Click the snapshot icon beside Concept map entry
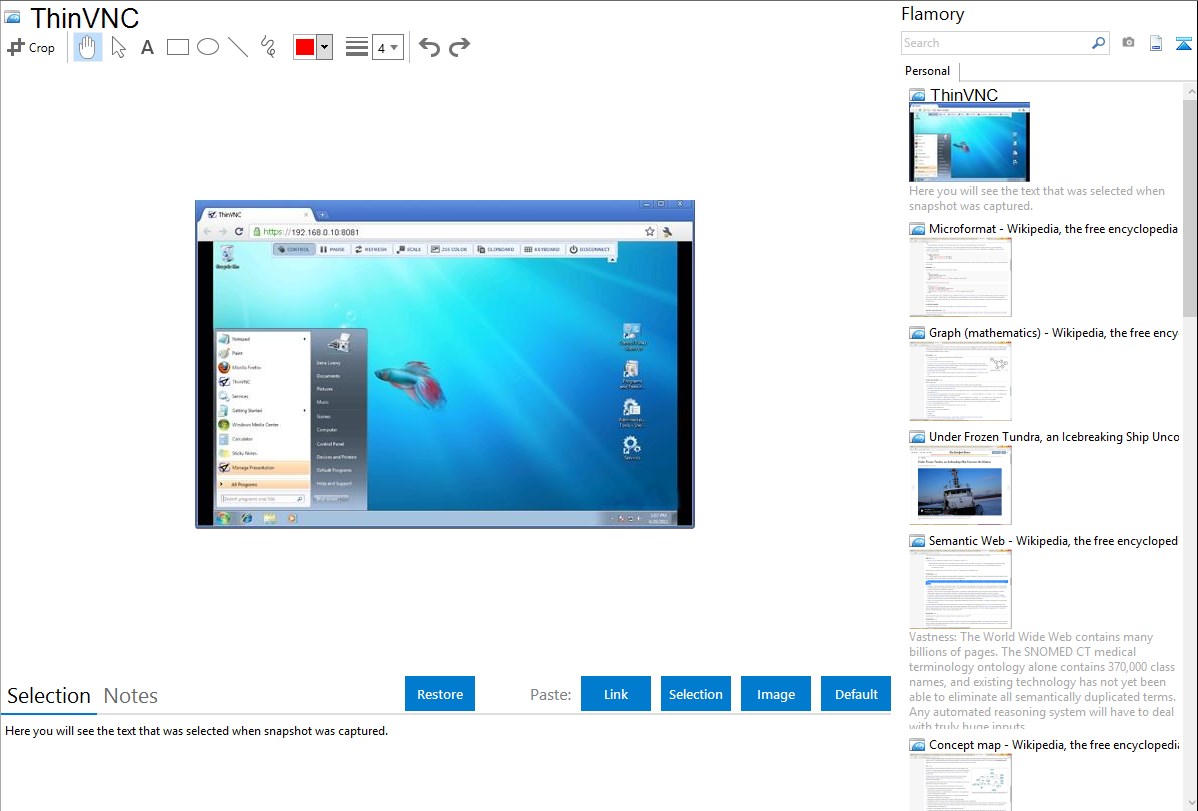Image resolution: width=1198 pixels, height=811 pixels. point(917,744)
